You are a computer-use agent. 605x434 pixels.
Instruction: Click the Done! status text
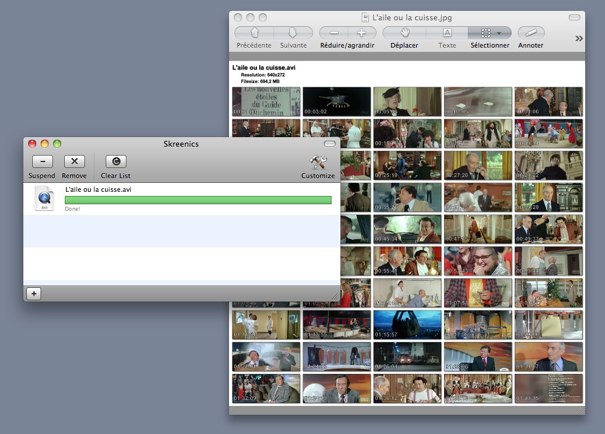click(x=72, y=209)
